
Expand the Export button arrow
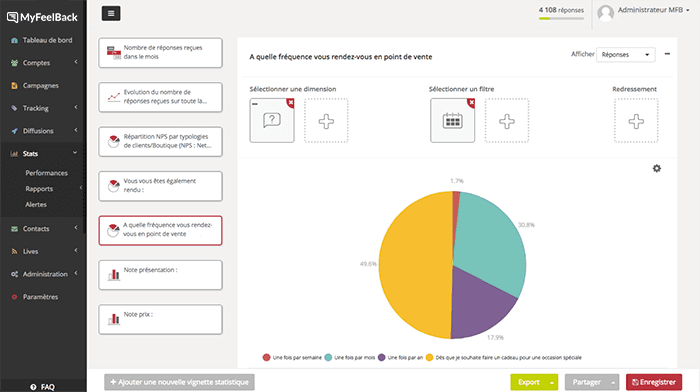(x=552, y=382)
